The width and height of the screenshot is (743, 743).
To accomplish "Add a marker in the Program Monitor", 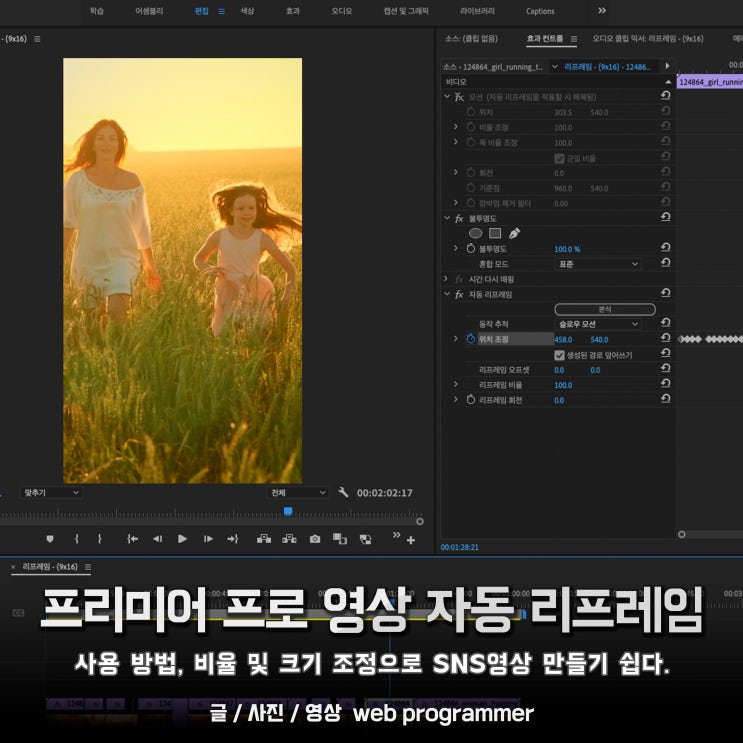I will (50, 539).
